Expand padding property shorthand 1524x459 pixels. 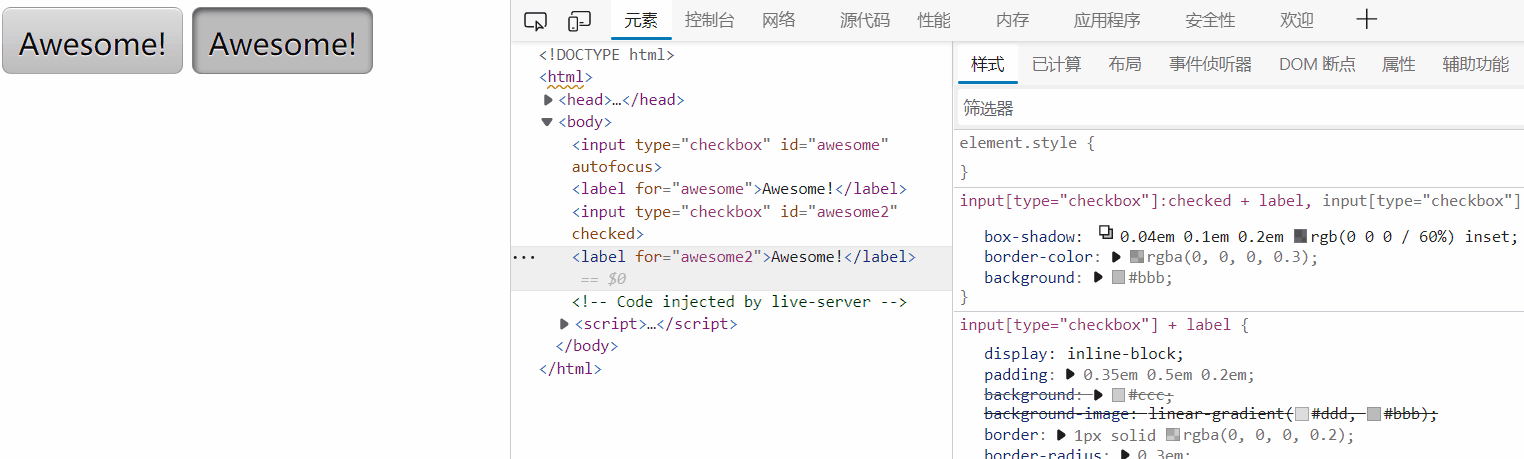point(1068,375)
